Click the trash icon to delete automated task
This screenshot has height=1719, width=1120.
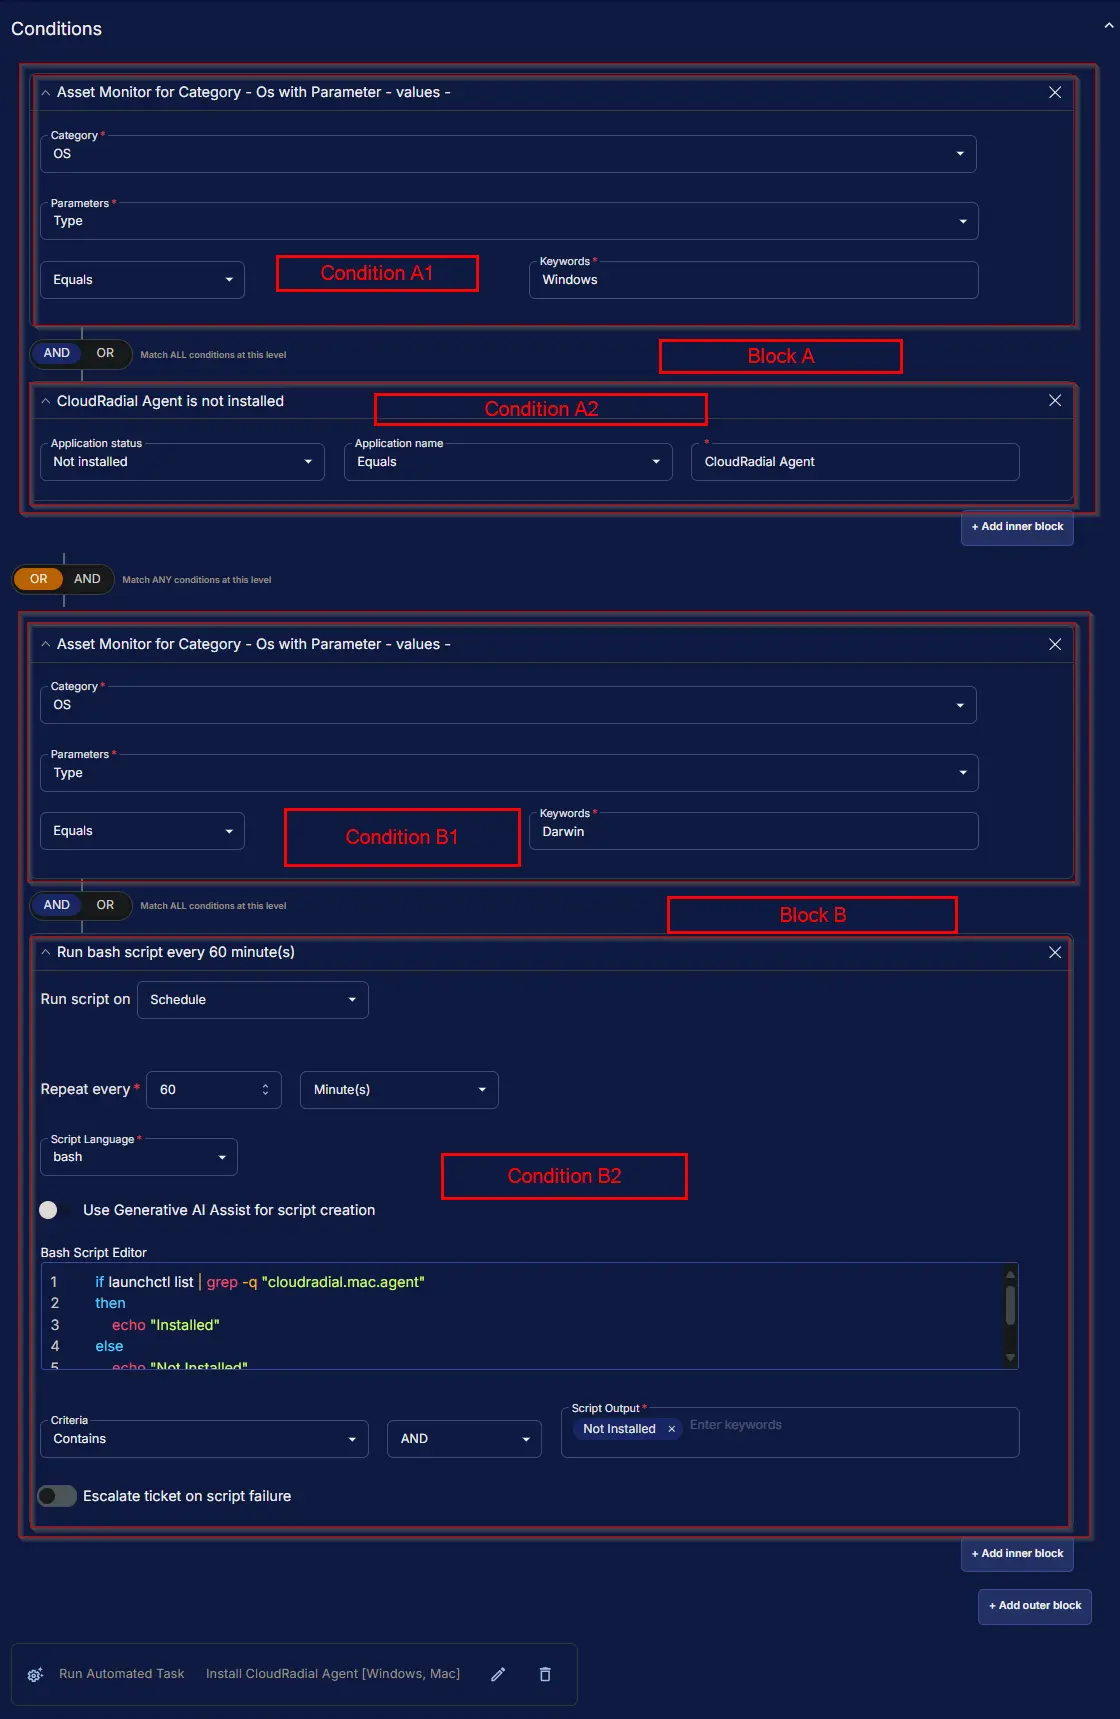545,1674
